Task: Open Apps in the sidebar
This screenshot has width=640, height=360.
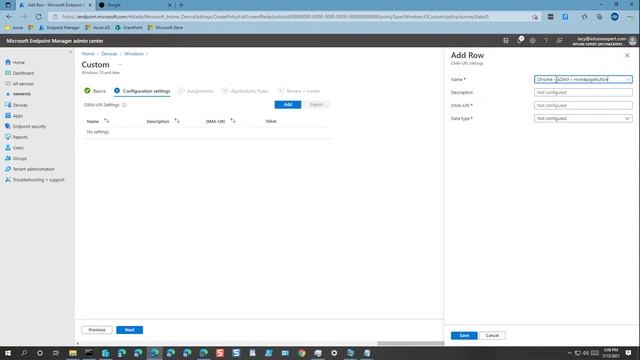Action: point(14,116)
